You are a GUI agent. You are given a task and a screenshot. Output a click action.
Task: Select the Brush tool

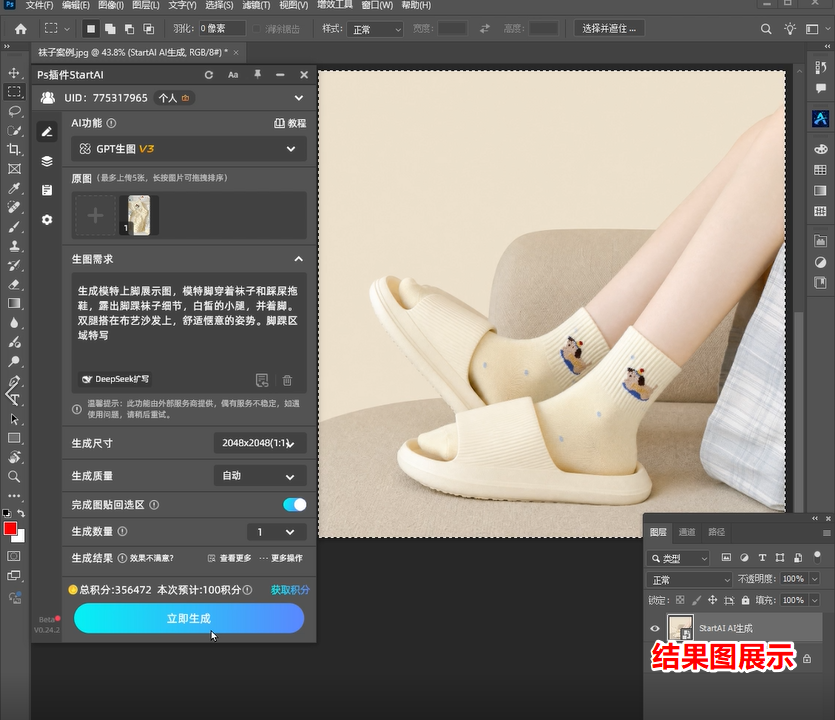point(14,227)
